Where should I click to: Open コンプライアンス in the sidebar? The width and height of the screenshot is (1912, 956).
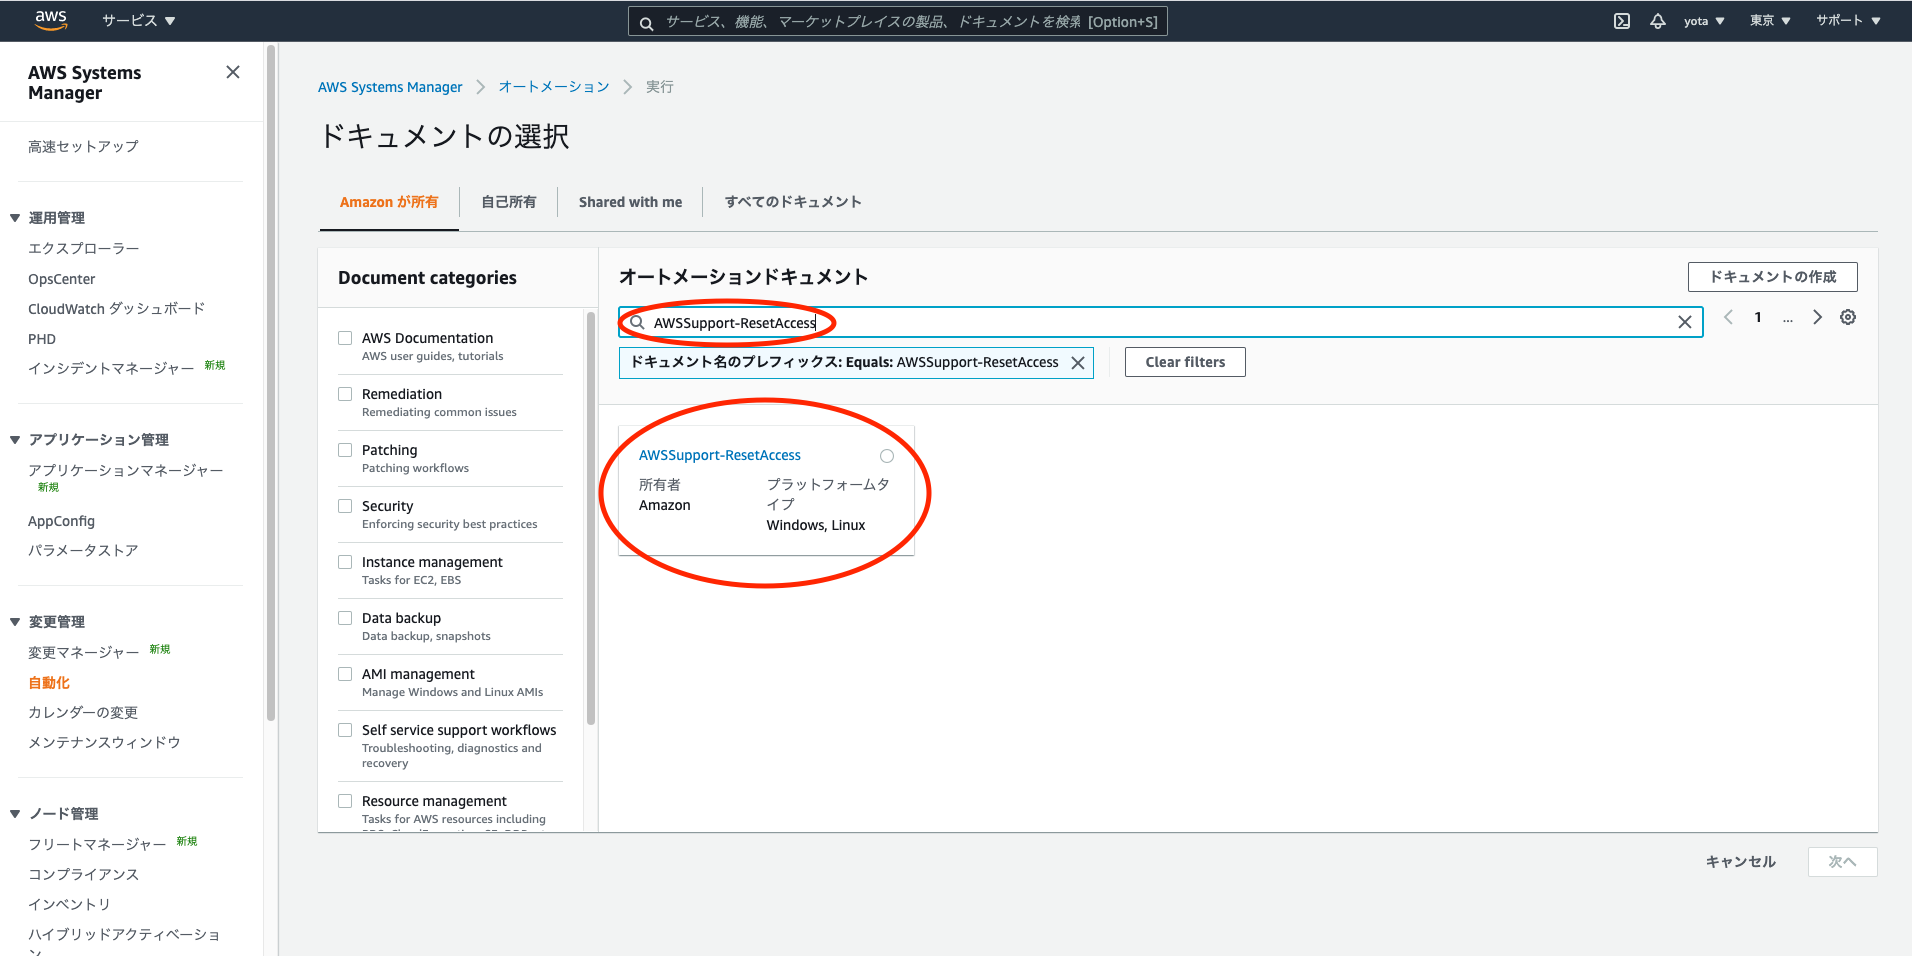pyautogui.click(x=83, y=875)
